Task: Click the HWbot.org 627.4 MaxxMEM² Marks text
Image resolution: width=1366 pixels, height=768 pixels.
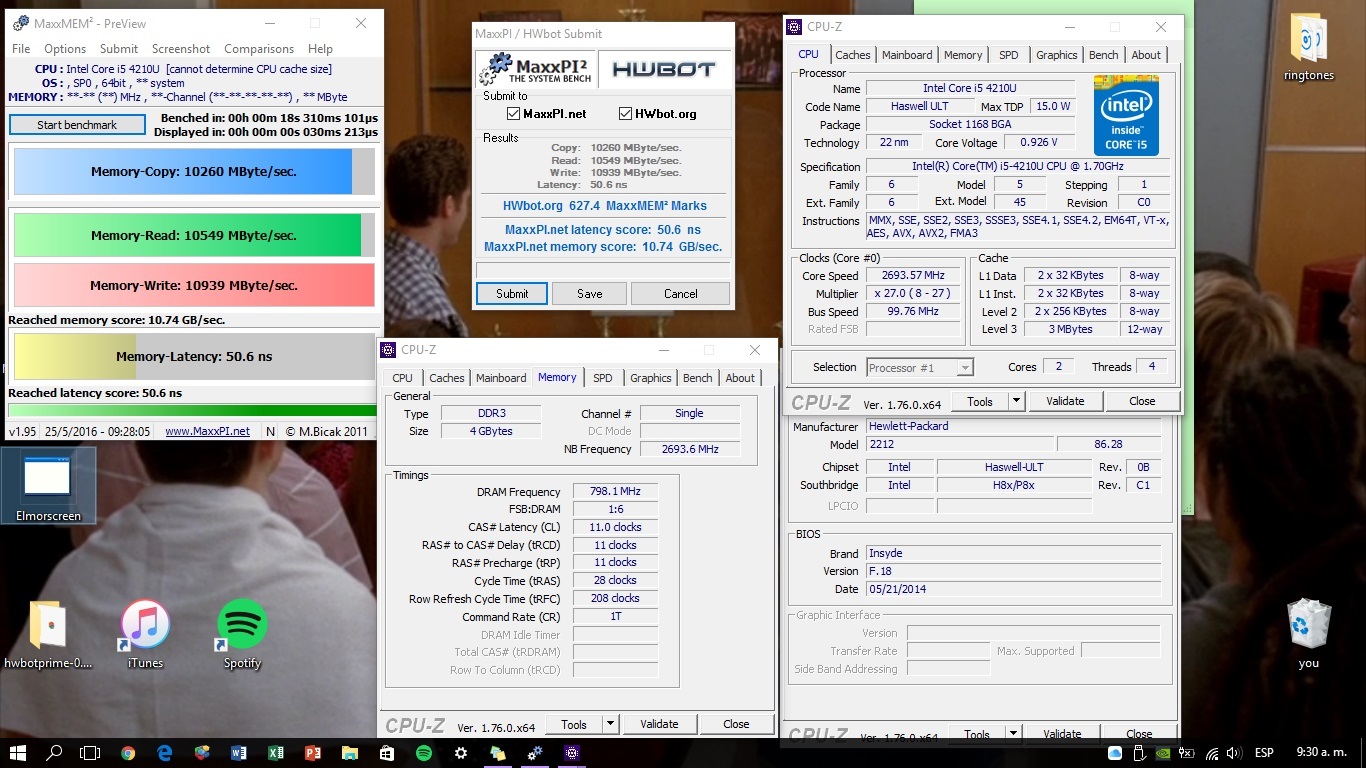Action: click(603, 206)
